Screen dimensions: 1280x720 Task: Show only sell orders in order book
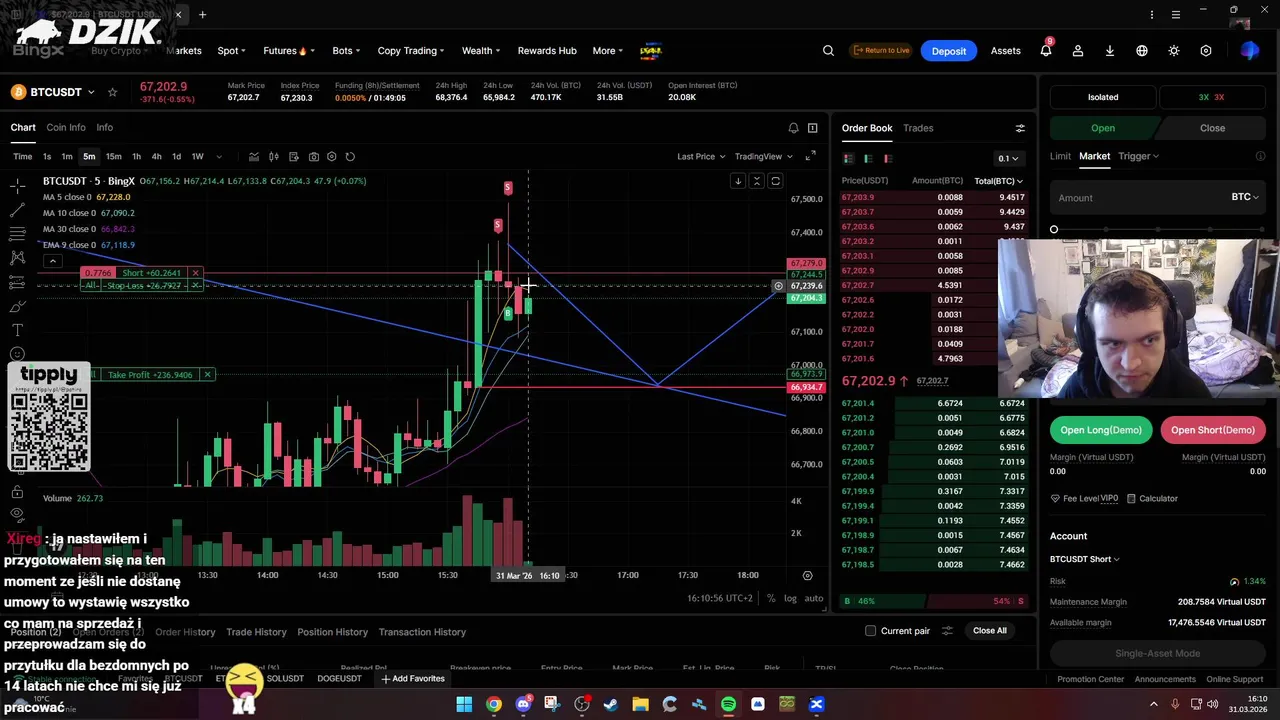(888, 158)
